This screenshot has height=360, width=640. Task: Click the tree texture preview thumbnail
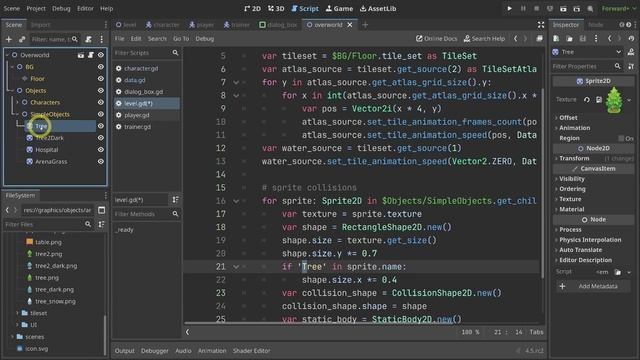[x=614, y=100]
